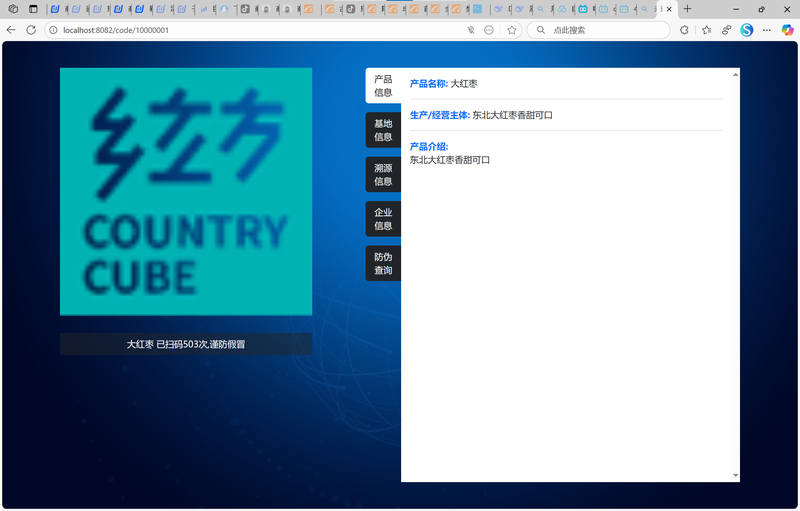Screen dimensions: 800x511
Task: Click the crossed-out microphone icon in address bar
Action: click(x=471, y=30)
